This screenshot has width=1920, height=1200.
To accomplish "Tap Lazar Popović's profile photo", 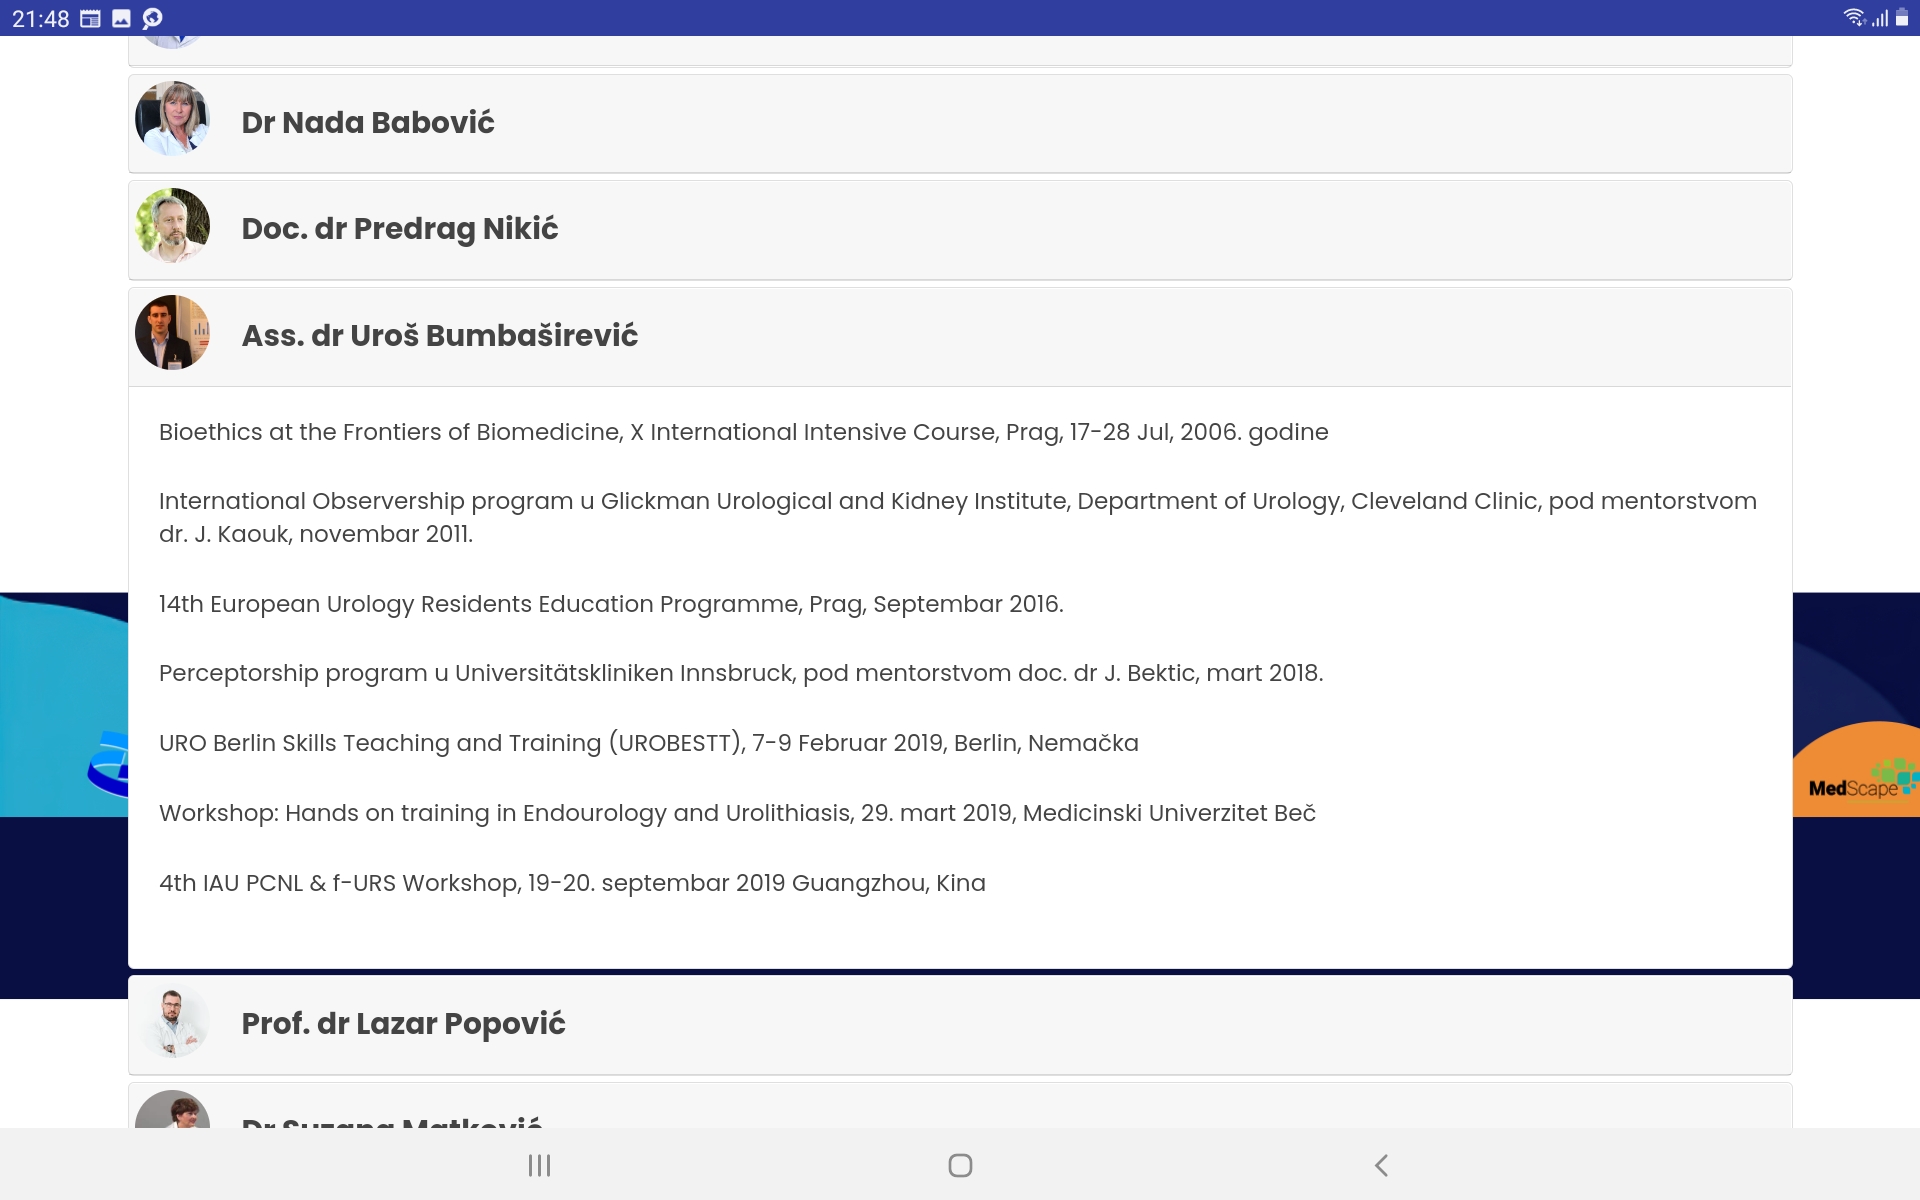I will click(172, 1021).
